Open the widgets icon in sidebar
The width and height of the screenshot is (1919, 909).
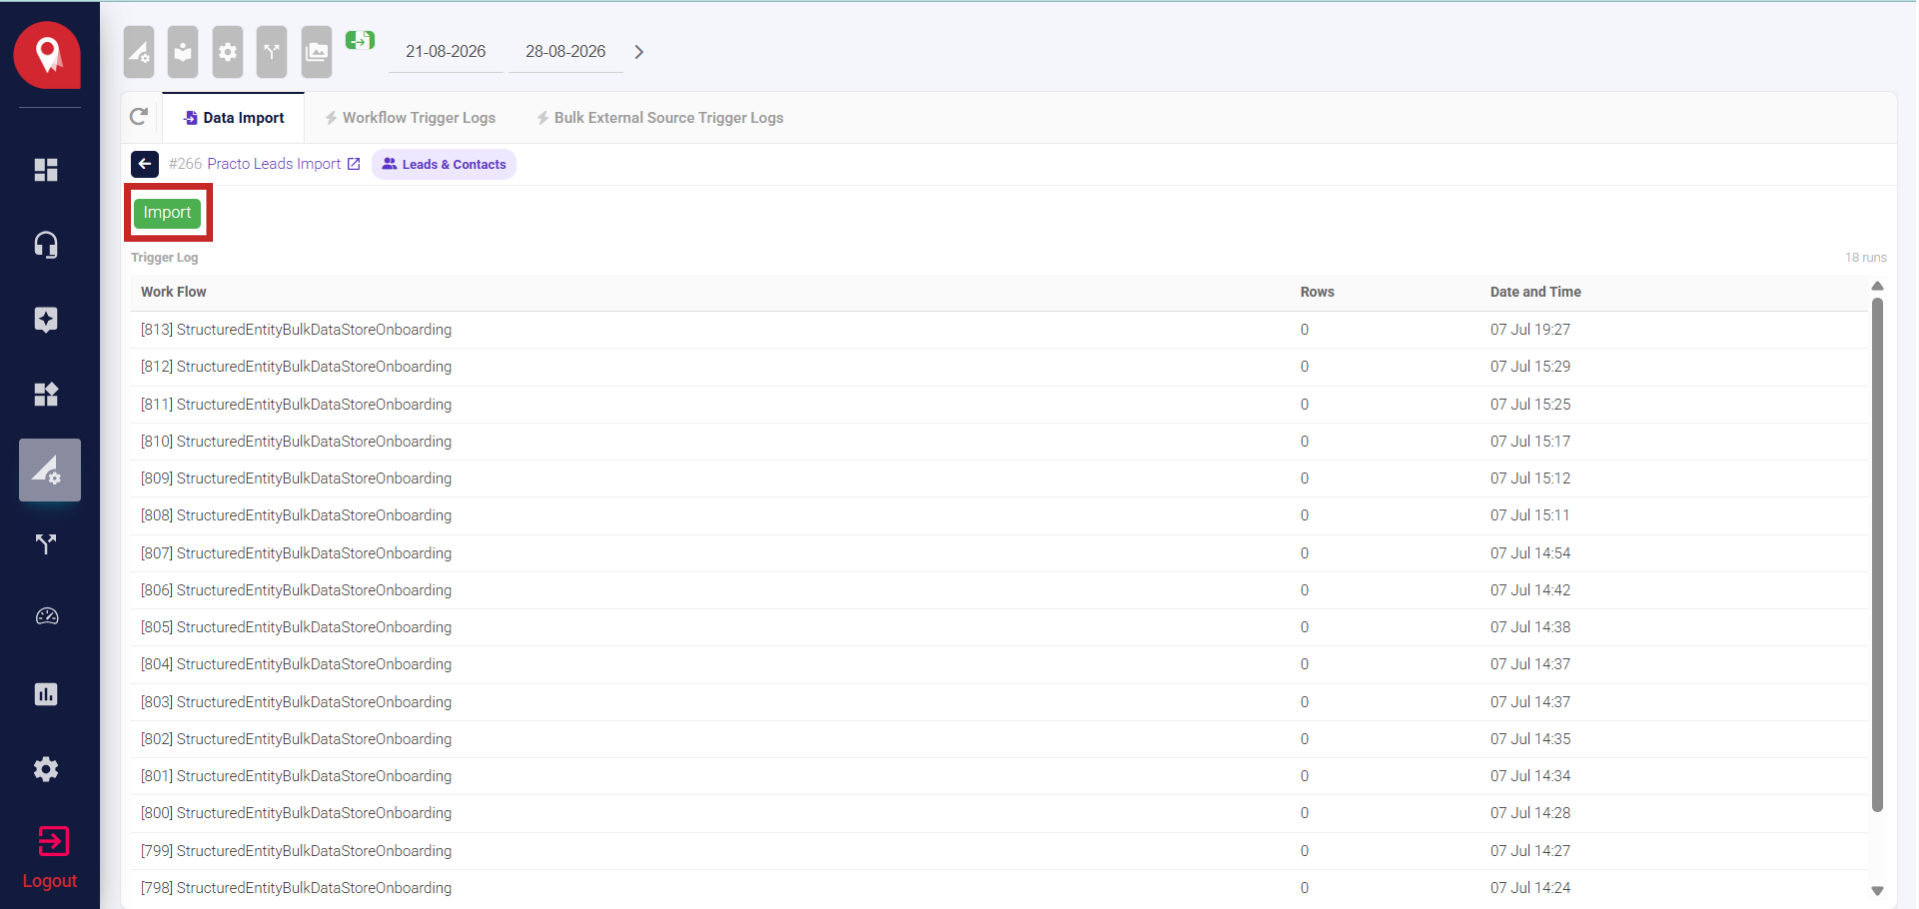tap(46, 394)
